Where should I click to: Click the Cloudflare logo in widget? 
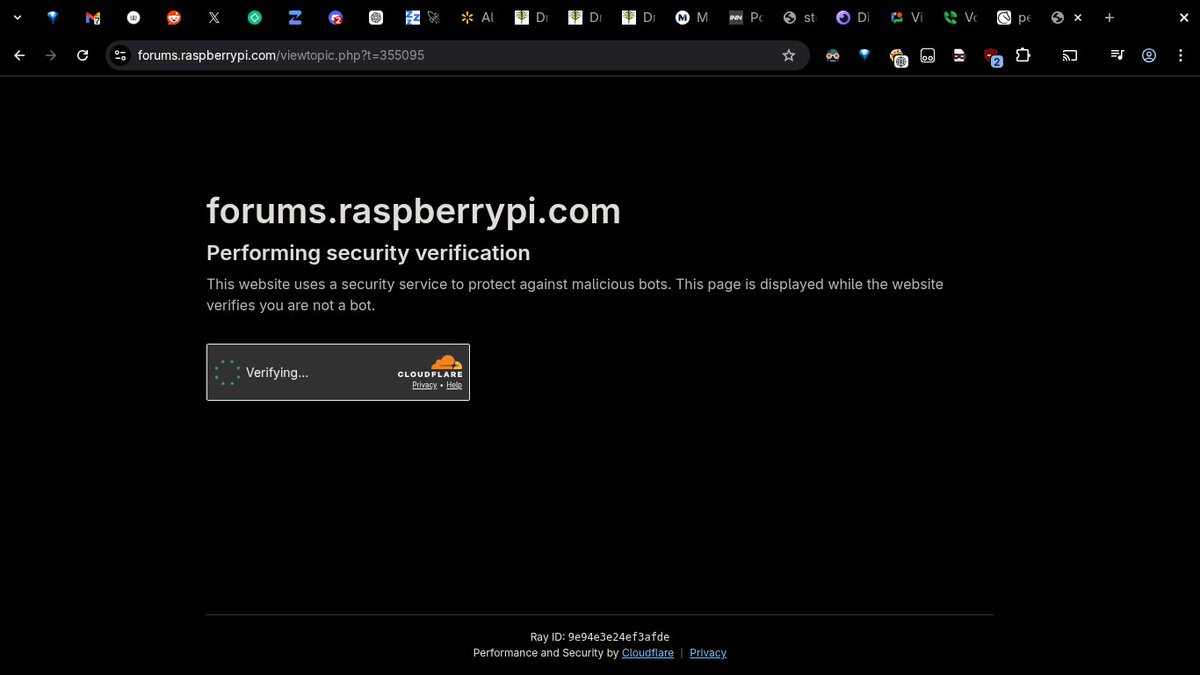[x=431, y=366]
